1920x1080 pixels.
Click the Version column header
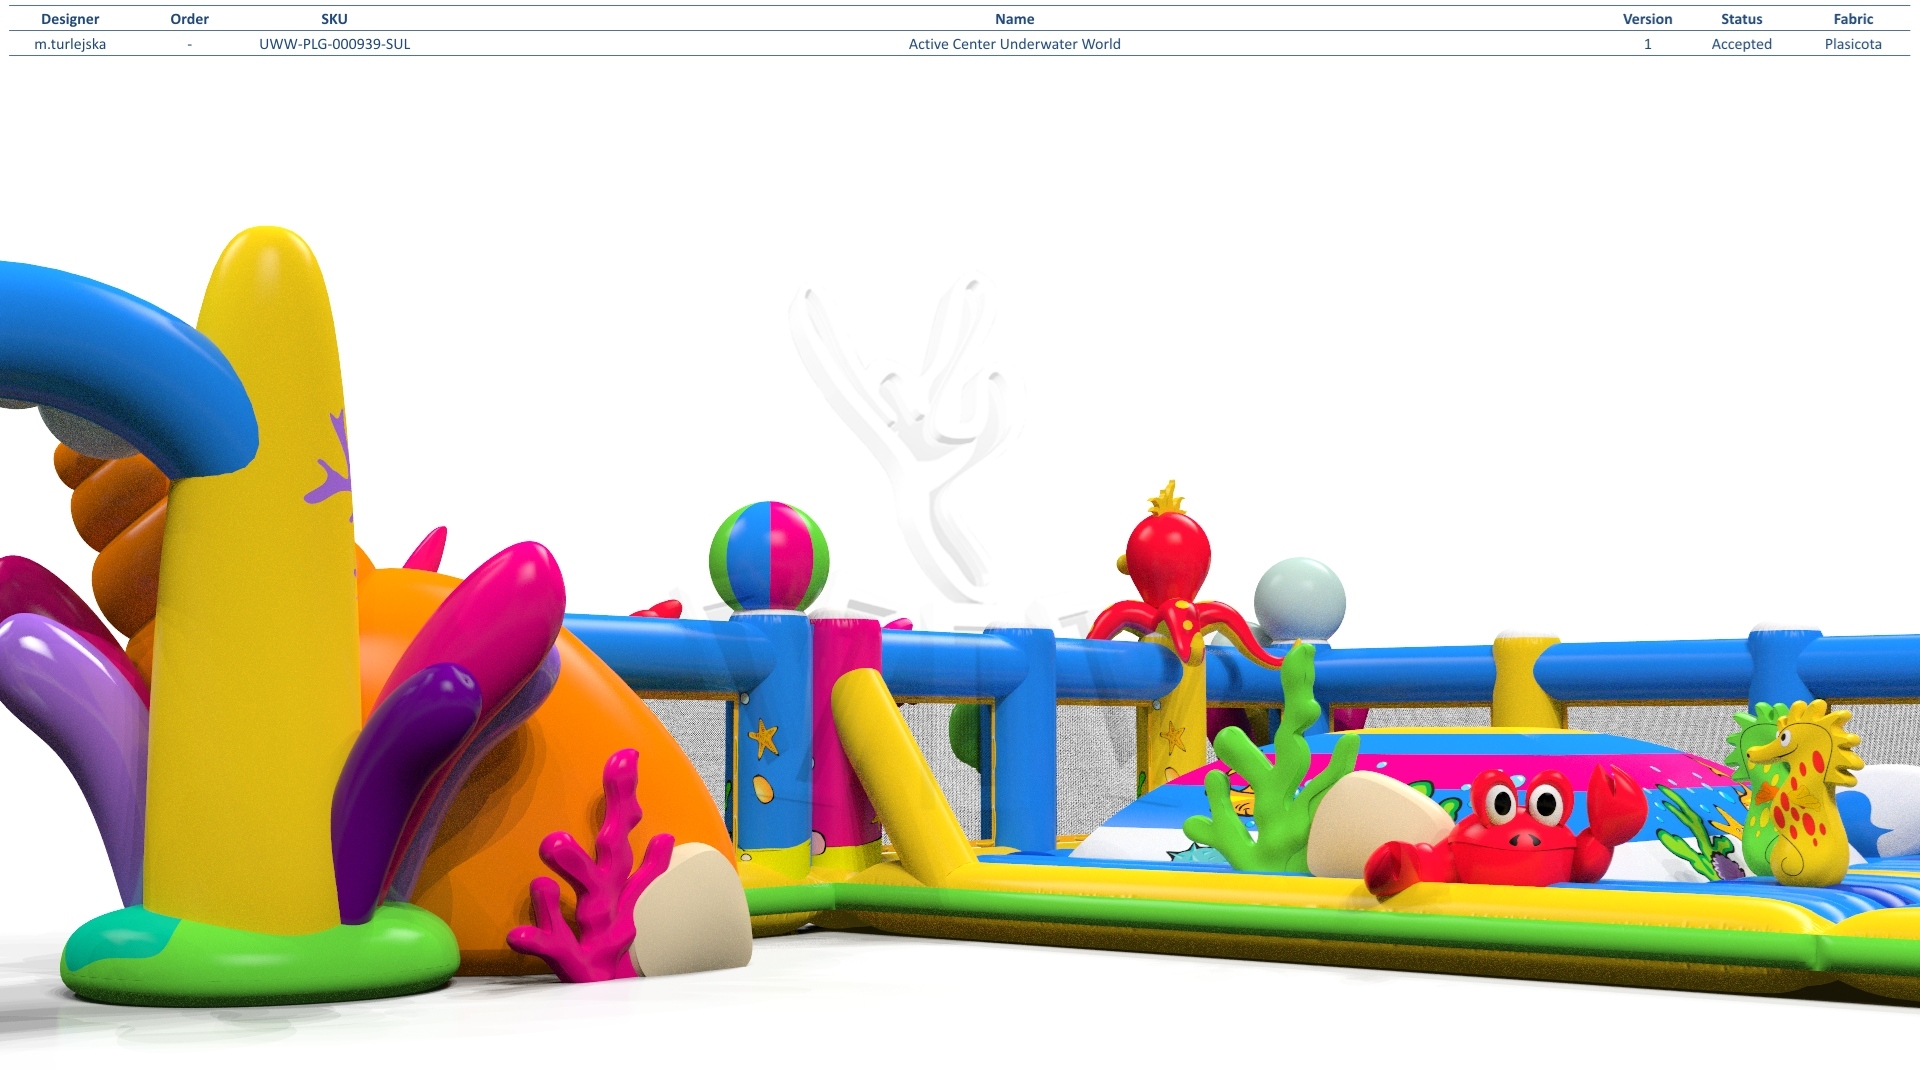1647,19
